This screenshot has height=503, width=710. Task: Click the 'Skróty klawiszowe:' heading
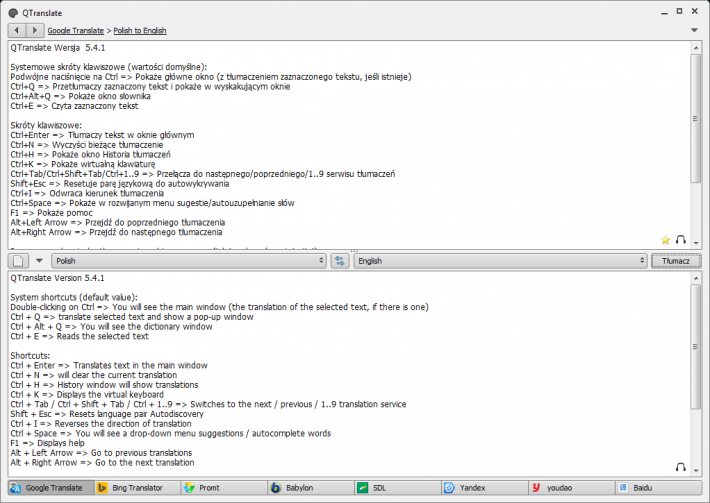coord(46,125)
